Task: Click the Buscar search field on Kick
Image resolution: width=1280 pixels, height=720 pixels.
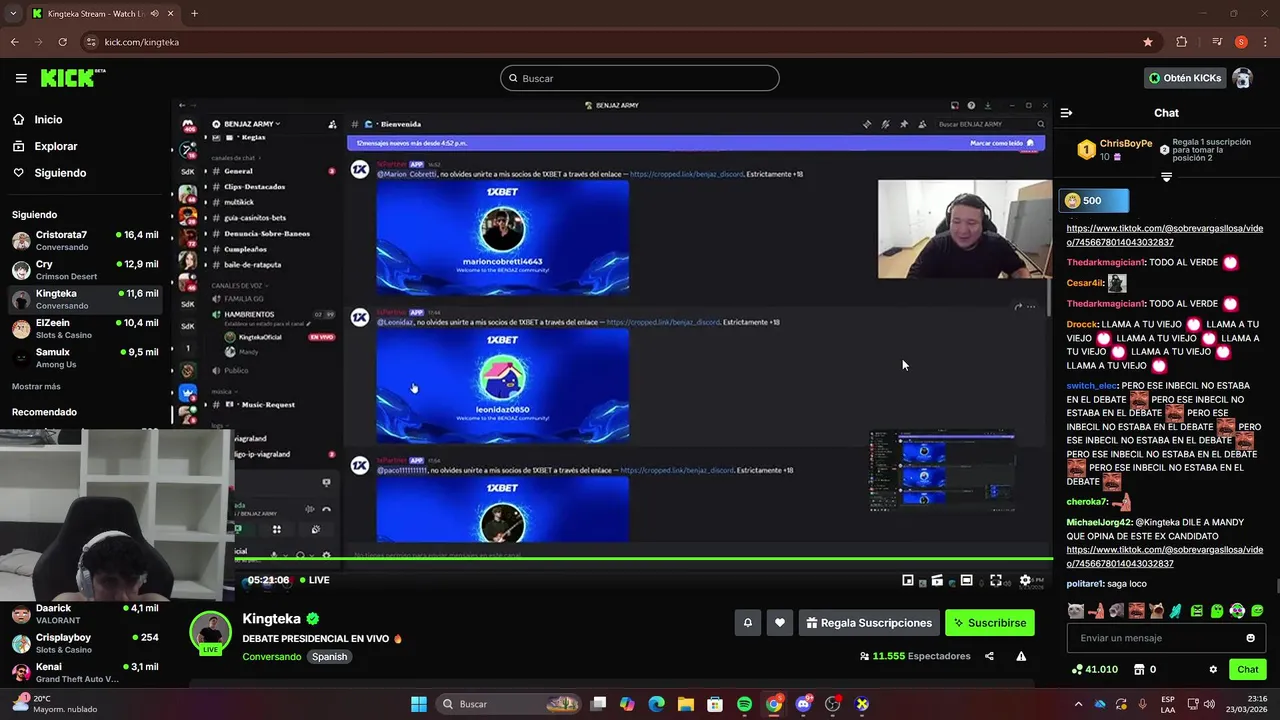Action: tap(640, 78)
